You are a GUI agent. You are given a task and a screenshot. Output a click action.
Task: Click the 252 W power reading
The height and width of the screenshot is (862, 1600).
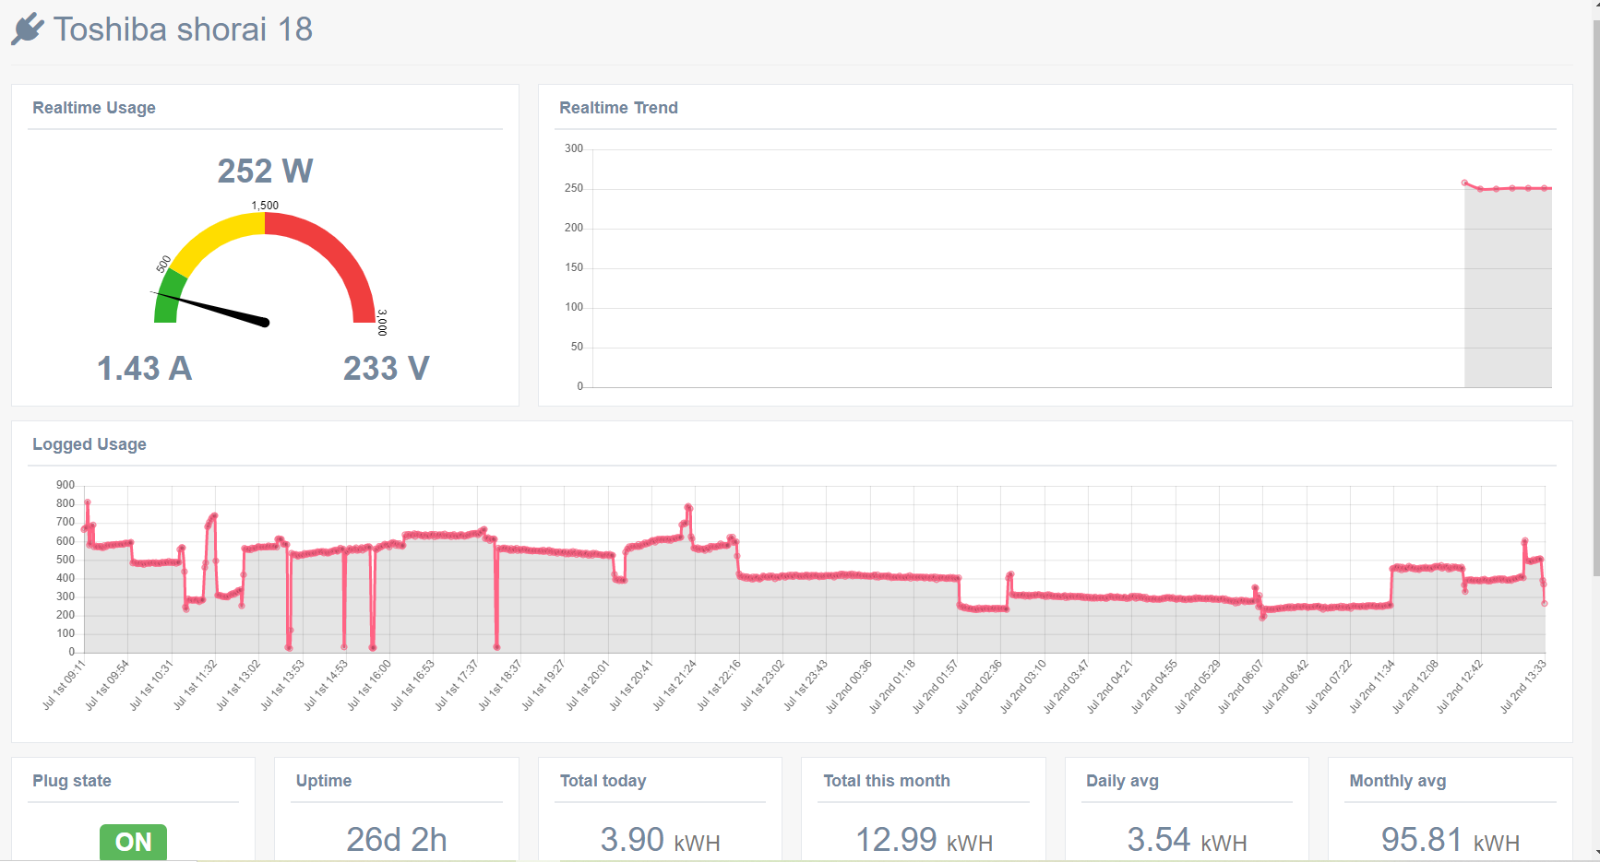click(265, 171)
